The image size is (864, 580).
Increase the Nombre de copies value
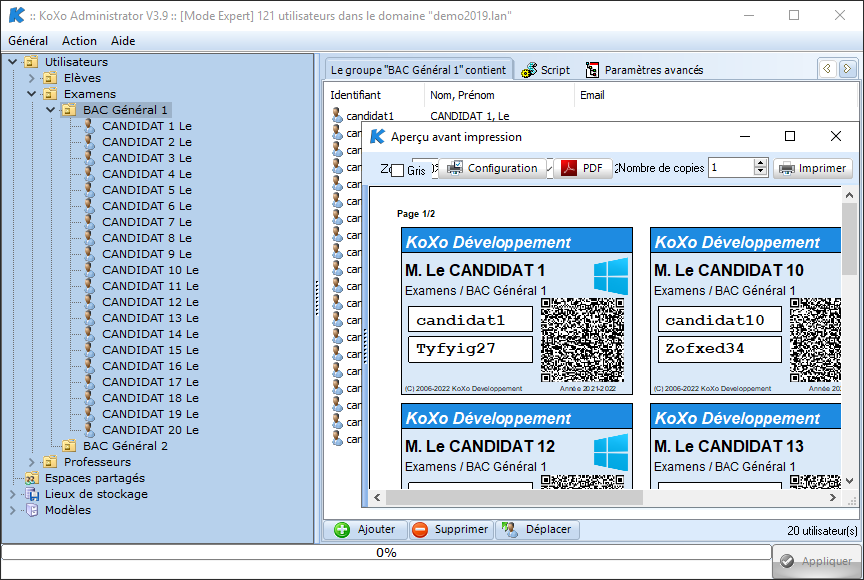pyautogui.click(x=760, y=163)
